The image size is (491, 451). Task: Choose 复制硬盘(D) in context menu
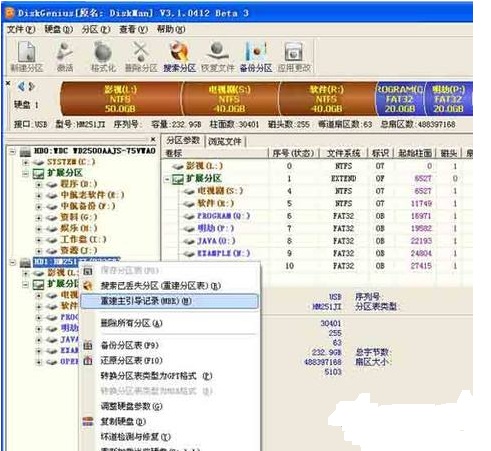[170, 422]
